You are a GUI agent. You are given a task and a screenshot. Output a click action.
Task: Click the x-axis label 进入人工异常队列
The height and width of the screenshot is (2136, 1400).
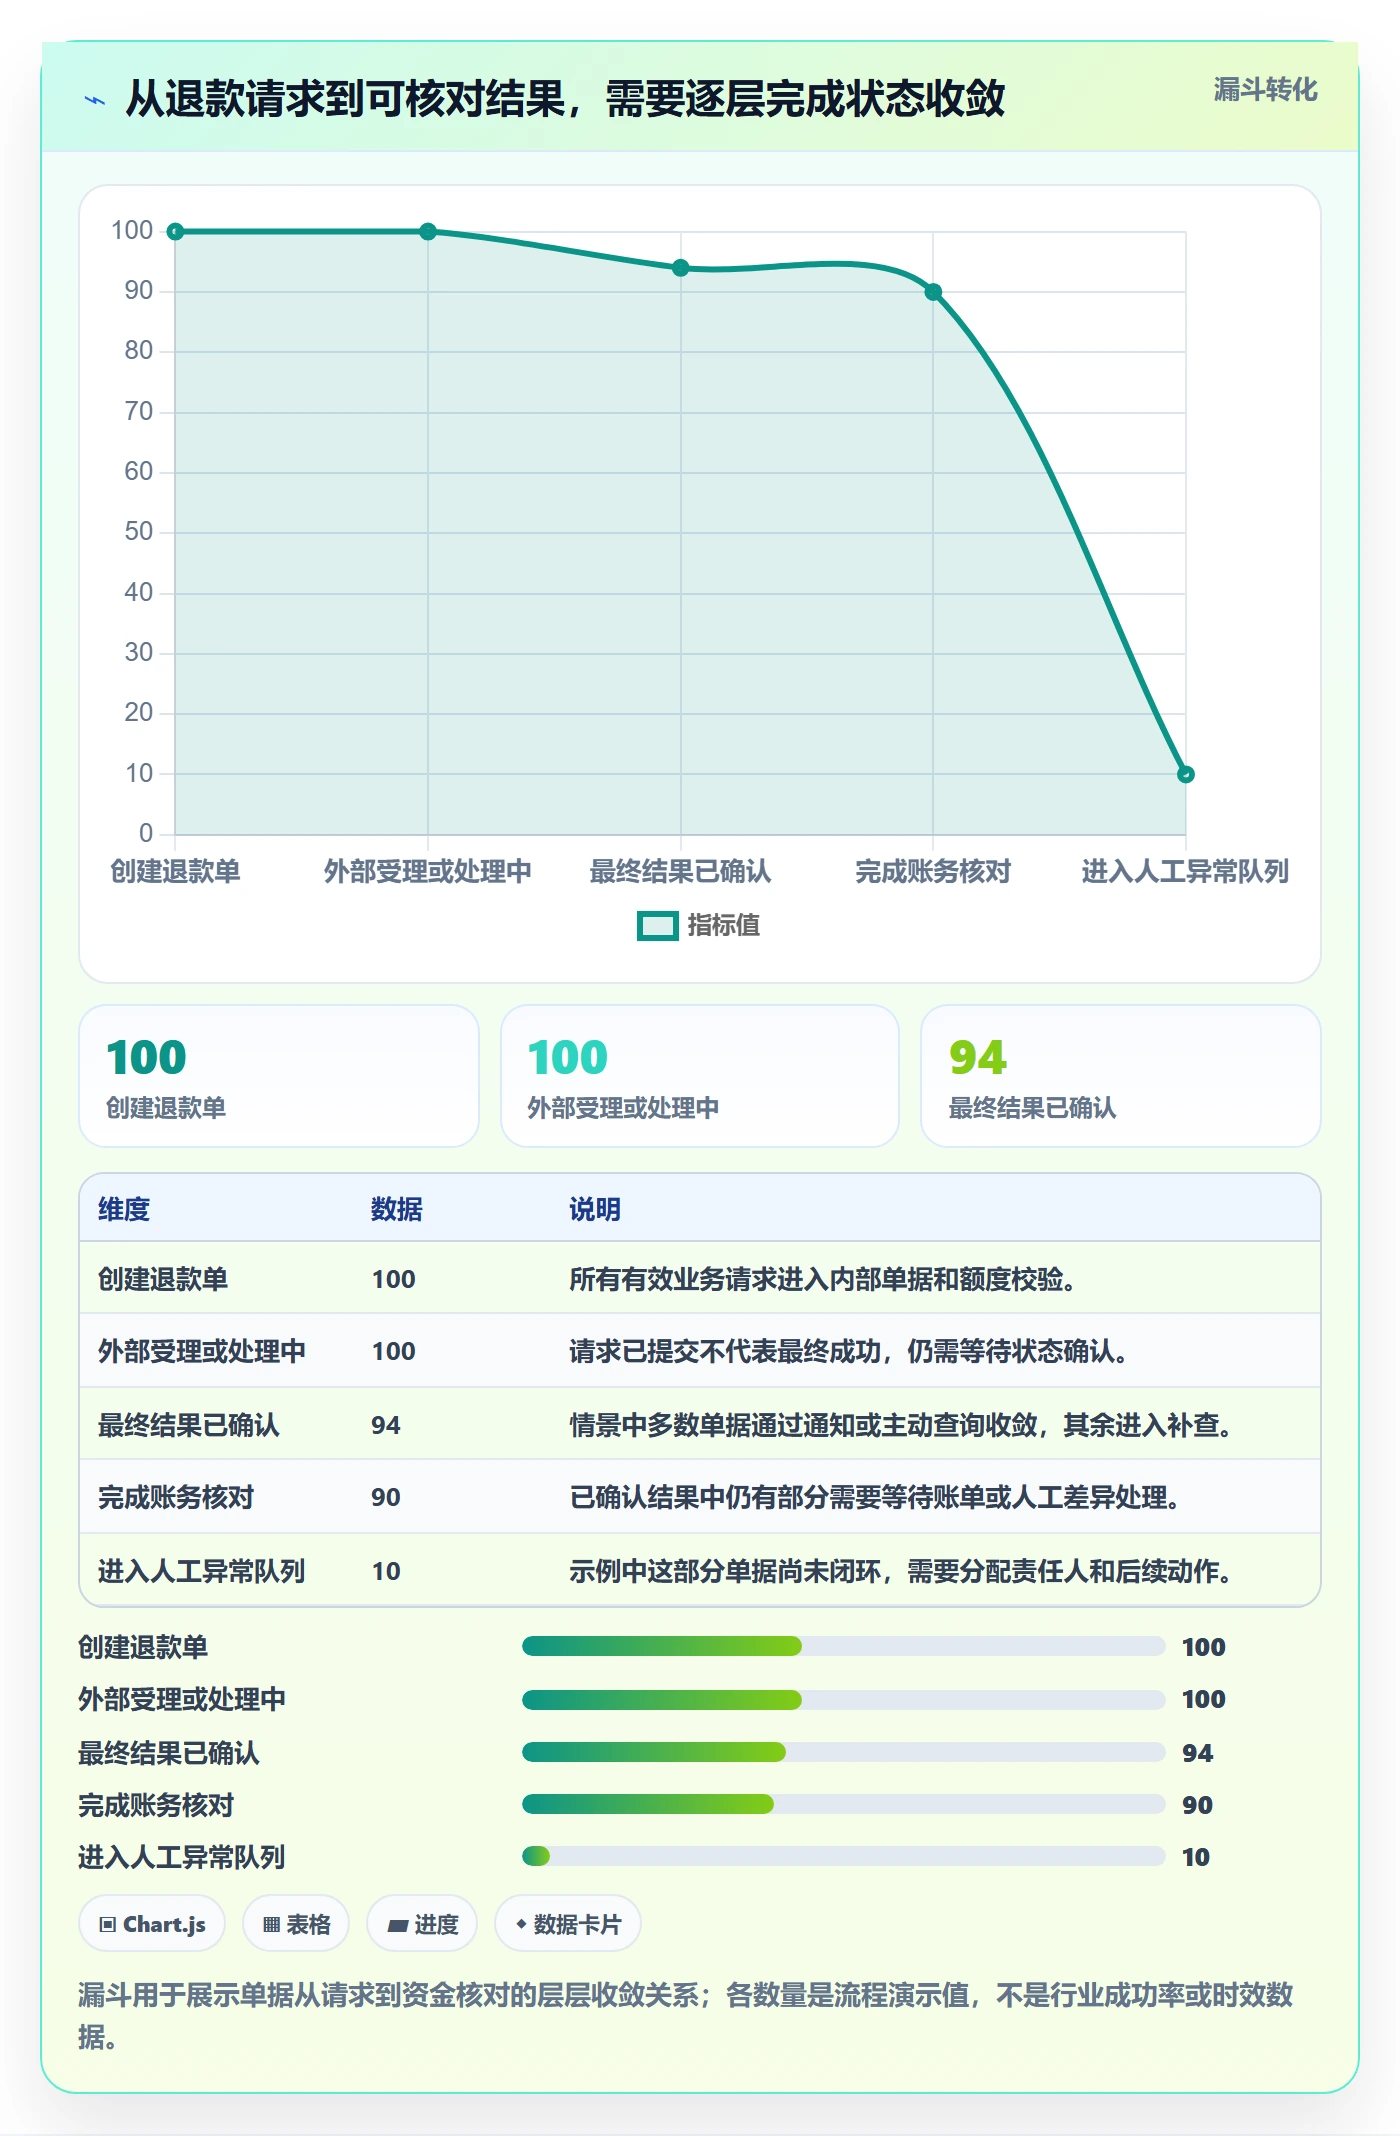(x=1185, y=872)
